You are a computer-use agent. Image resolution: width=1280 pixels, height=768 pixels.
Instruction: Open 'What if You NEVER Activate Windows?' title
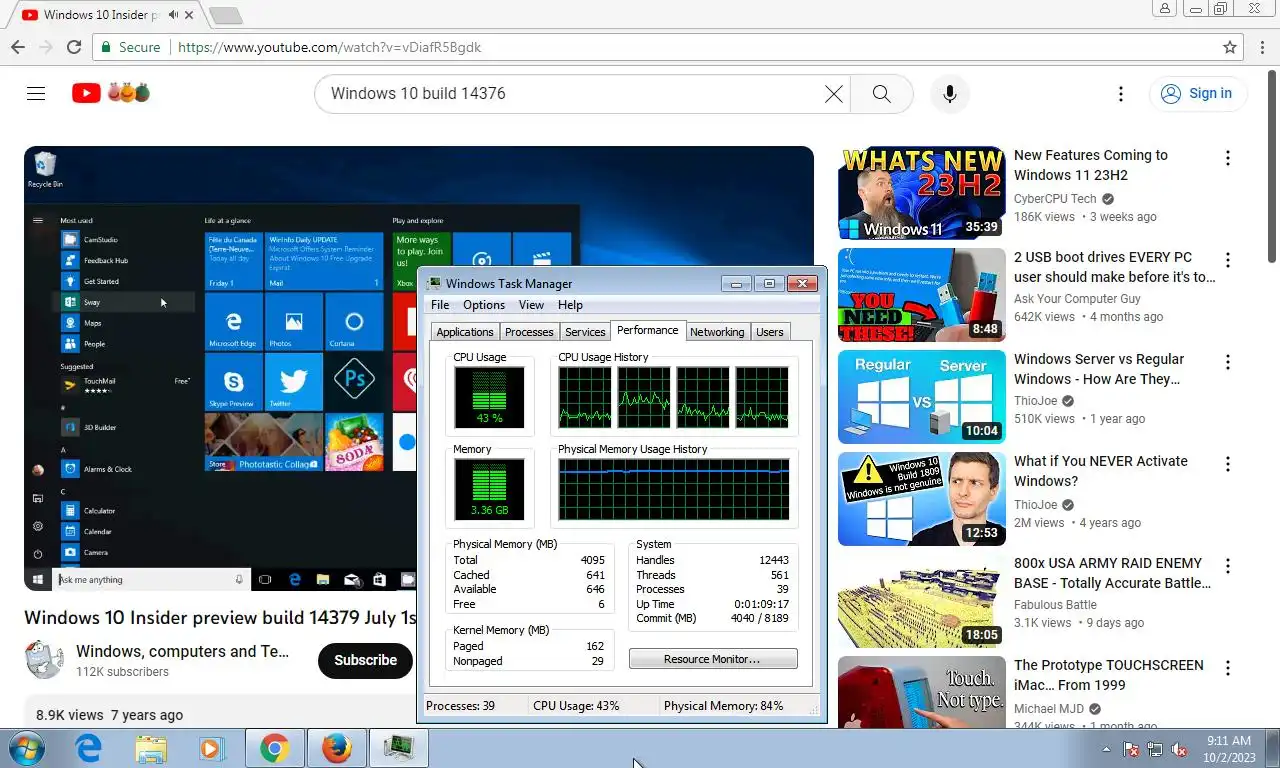[1101, 471]
